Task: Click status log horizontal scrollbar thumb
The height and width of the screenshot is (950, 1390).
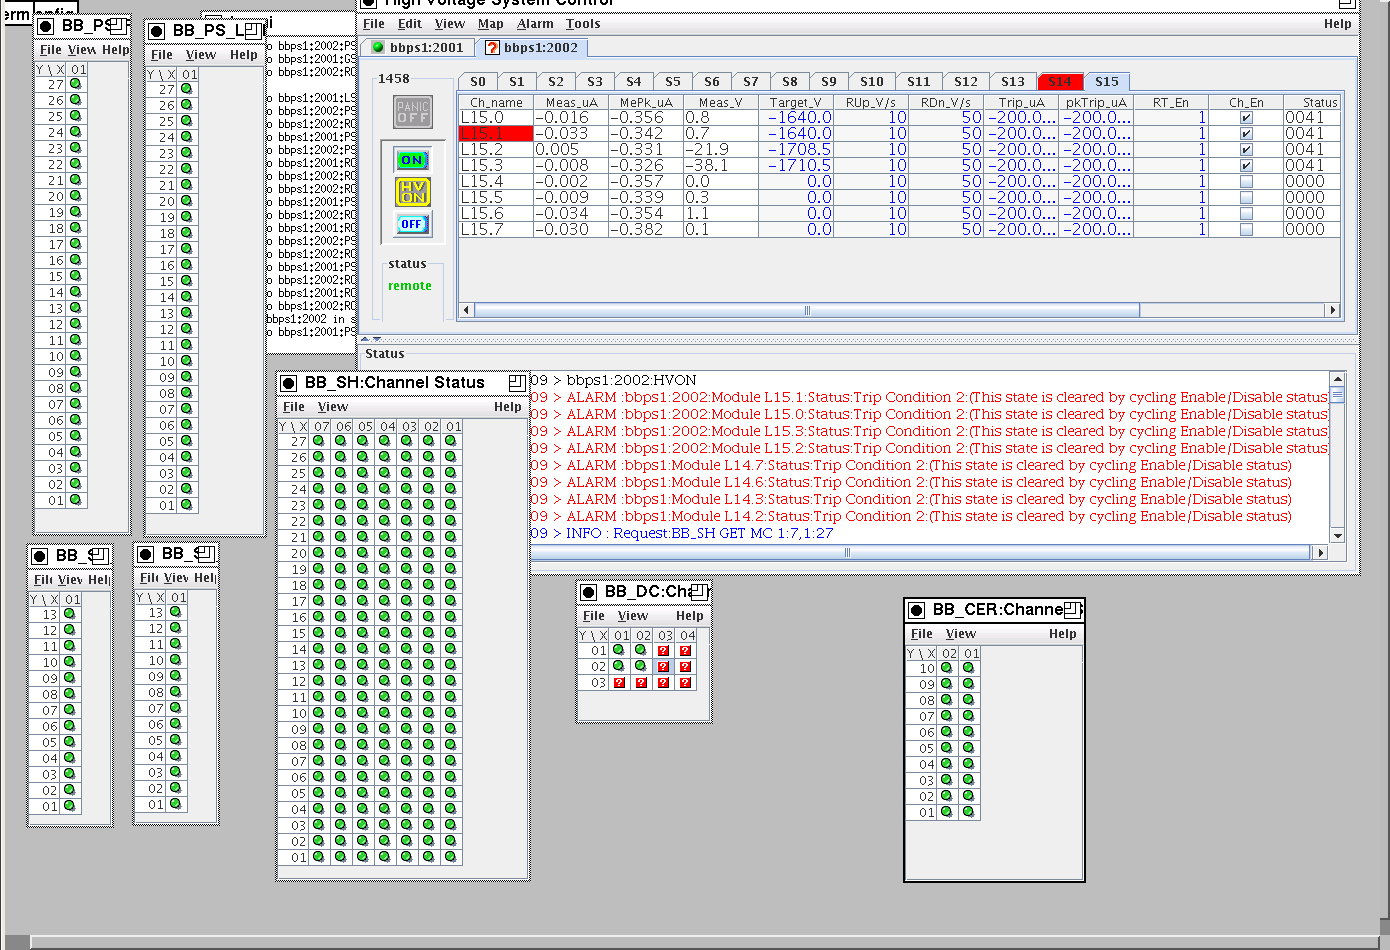Action: pos(920,552)
